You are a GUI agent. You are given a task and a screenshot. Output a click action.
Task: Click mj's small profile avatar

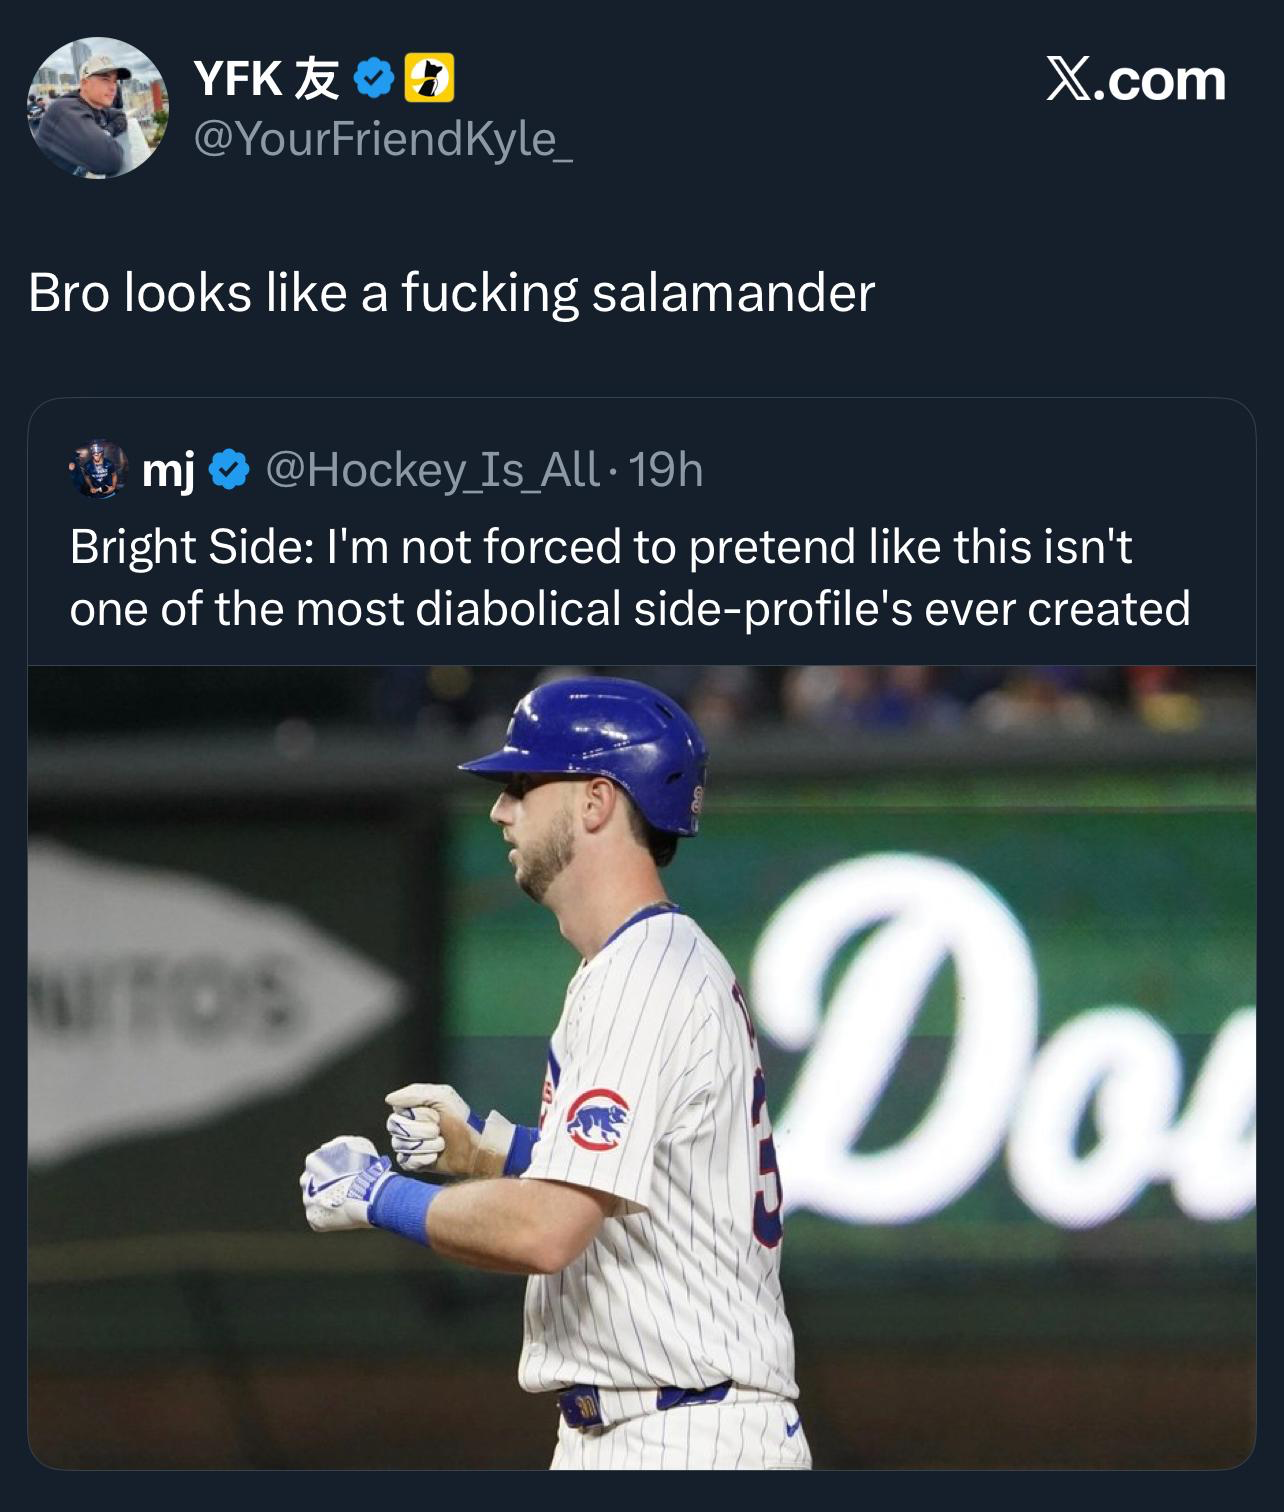pos(97,468)
